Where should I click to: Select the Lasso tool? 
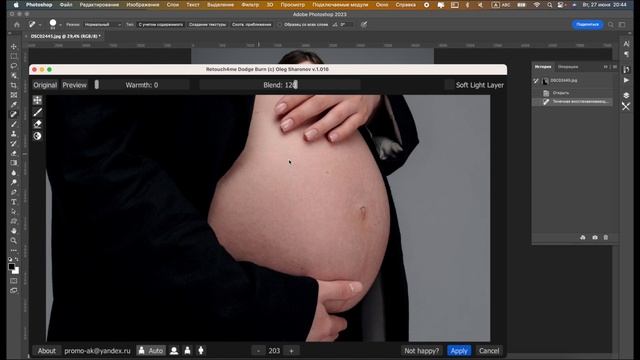click(x=14, y=66)
